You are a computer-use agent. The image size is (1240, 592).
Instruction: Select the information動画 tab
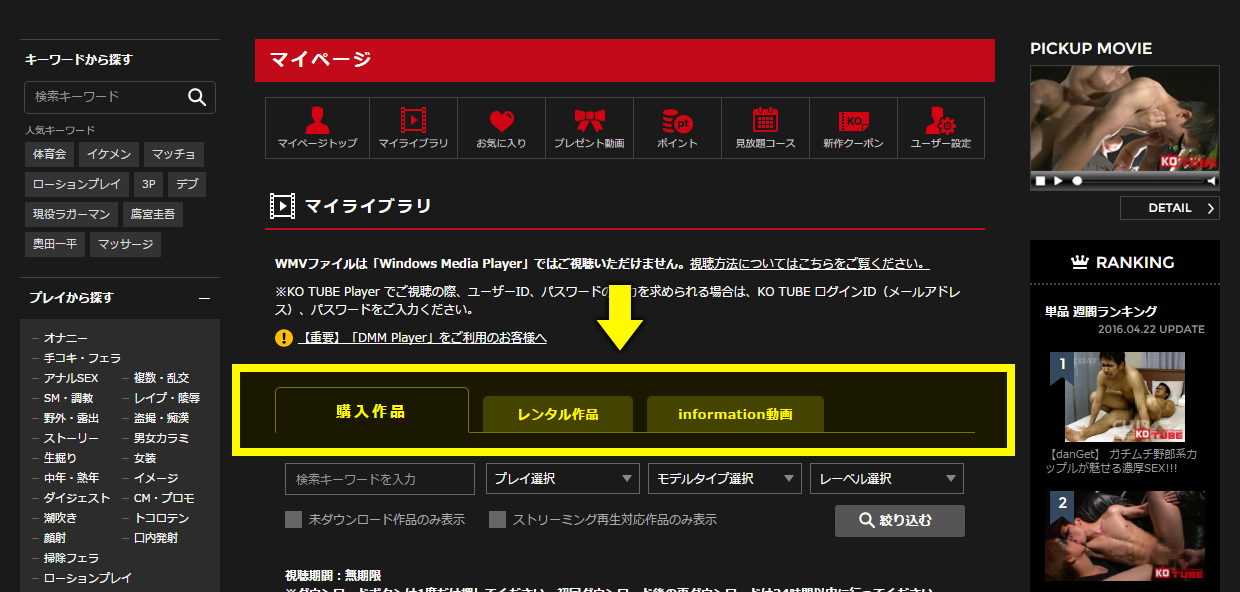[735, 414]
